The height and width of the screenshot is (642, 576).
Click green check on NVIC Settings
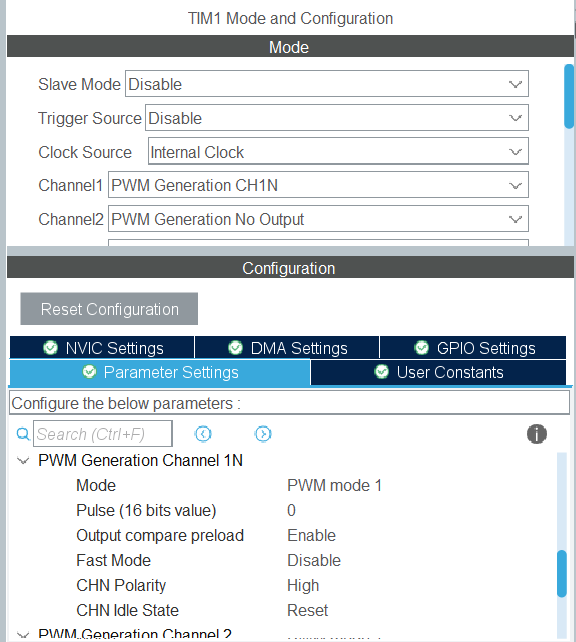50,348
